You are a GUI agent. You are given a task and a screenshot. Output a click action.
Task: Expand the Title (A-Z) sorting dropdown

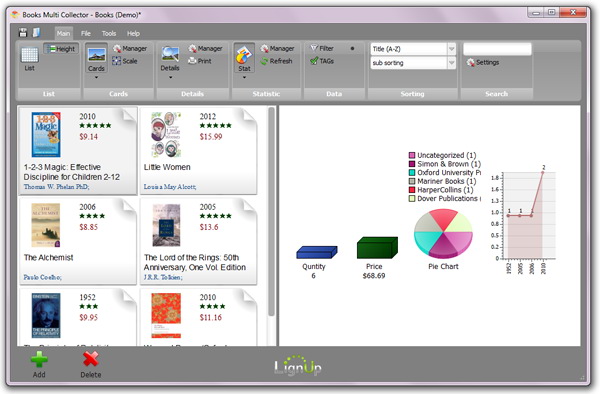pyautogui.click(x=452, y=49)
